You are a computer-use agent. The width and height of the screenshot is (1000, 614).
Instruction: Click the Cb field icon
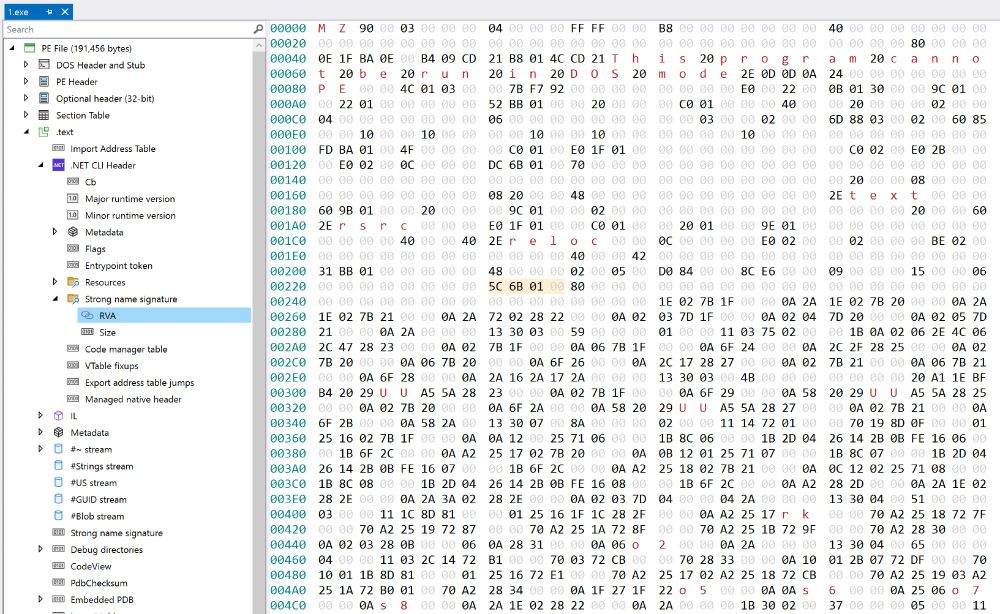(73, 182)
